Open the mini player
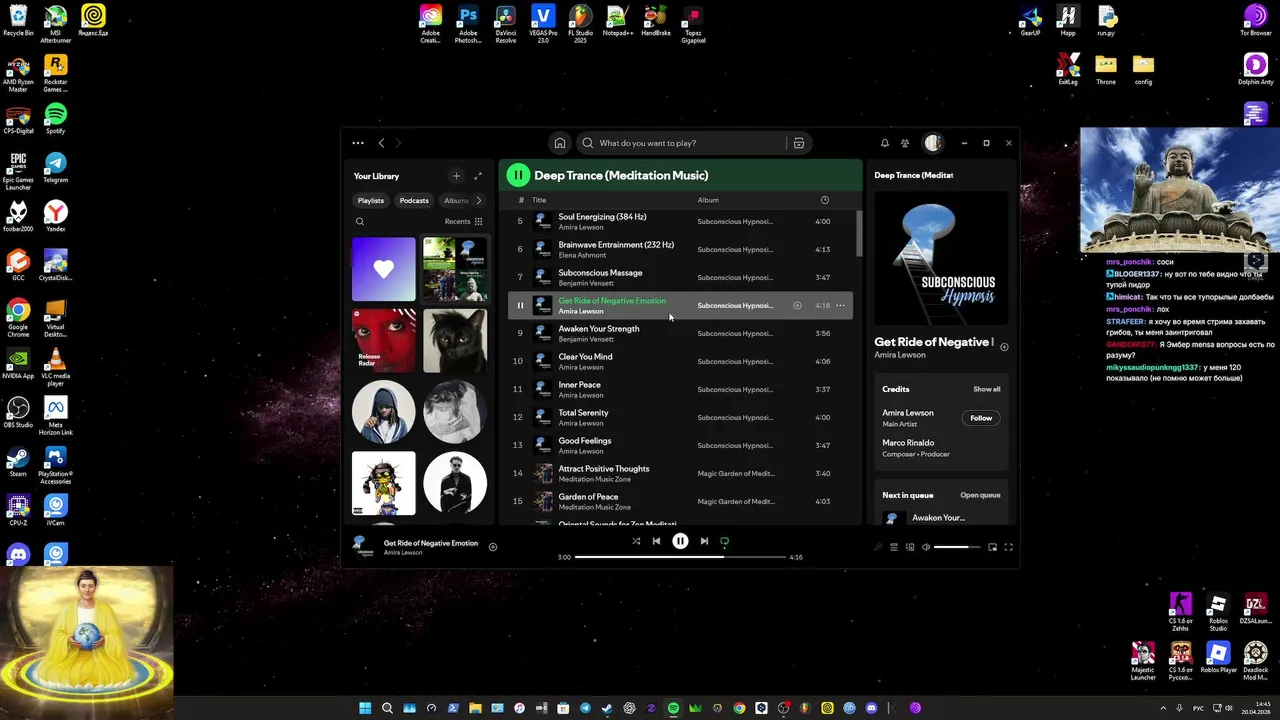The image size is (1280, 720). (x=992, y=547)
